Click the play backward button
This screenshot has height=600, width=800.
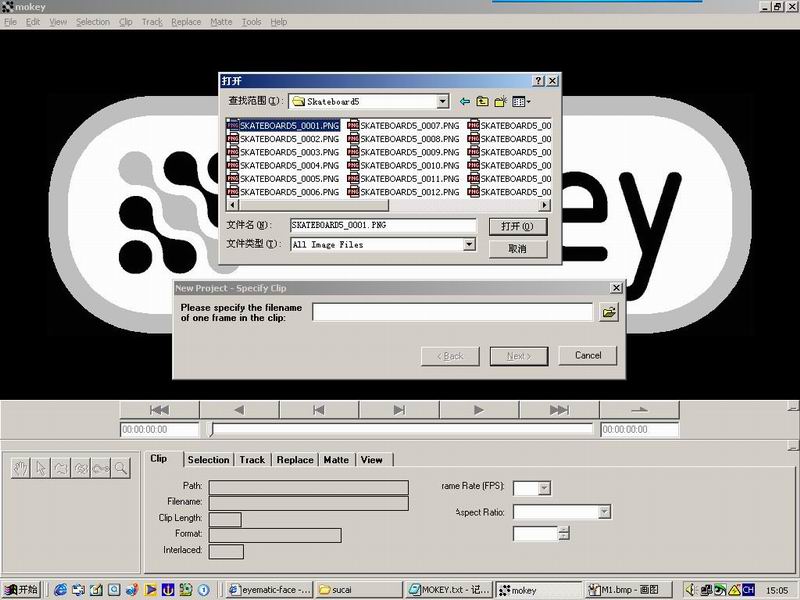(239, 410)
